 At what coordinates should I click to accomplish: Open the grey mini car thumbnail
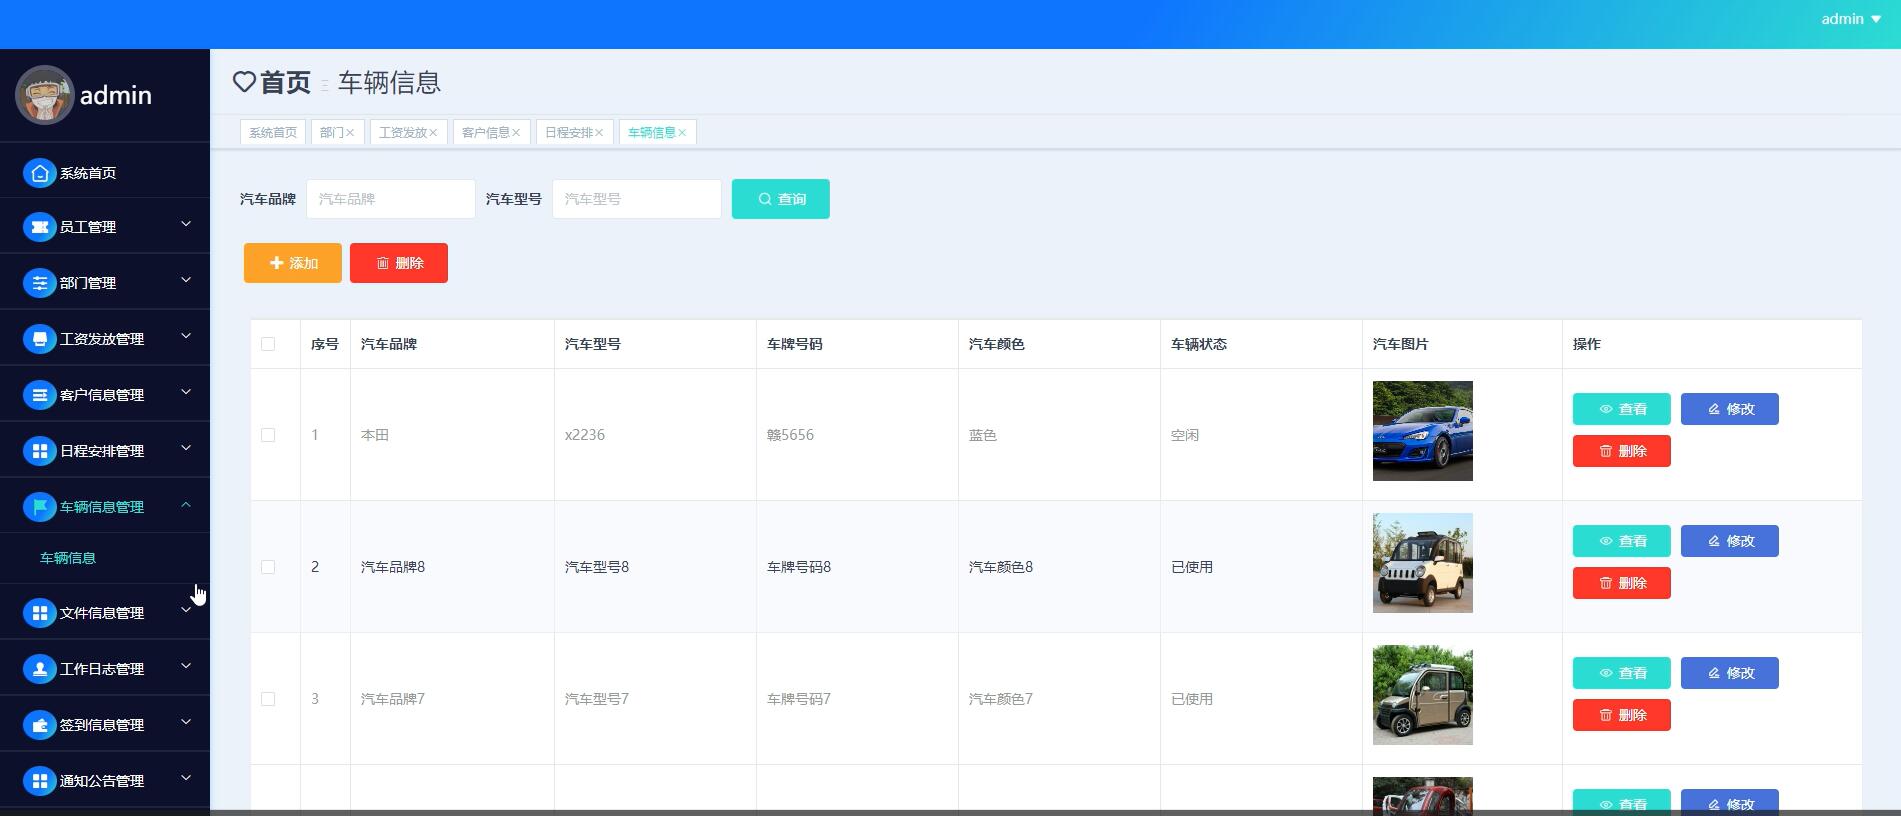tap(1423, 695)
